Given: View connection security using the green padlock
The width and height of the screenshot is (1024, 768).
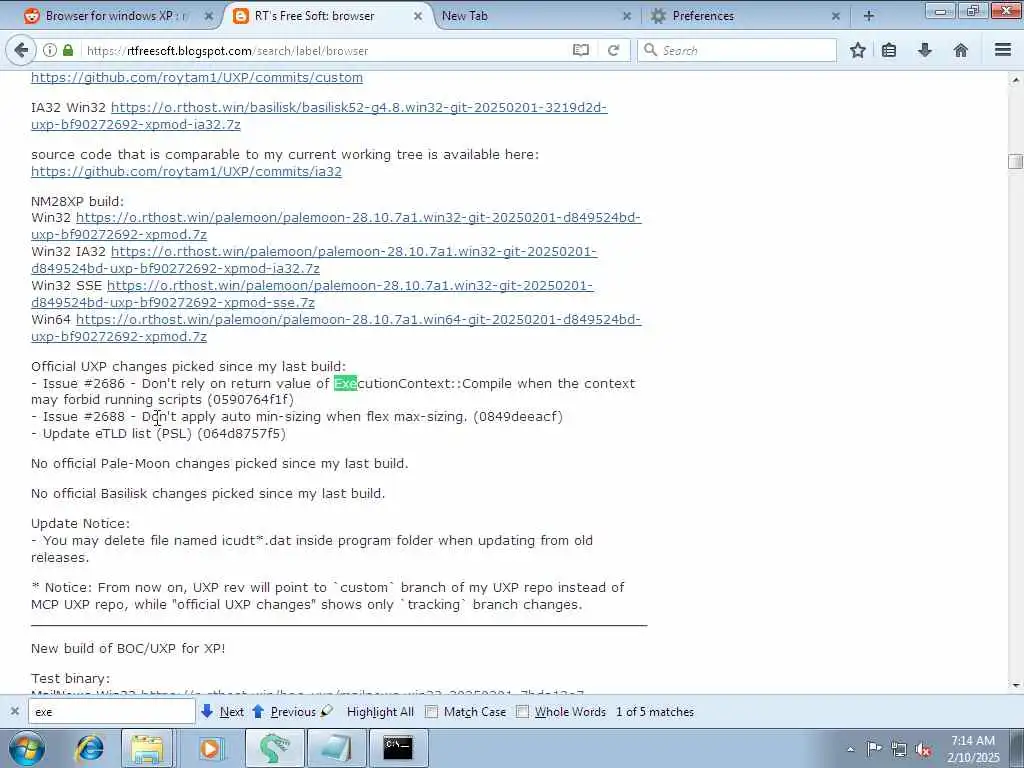Looking at the screenshot, I should [x=68, y=50].
